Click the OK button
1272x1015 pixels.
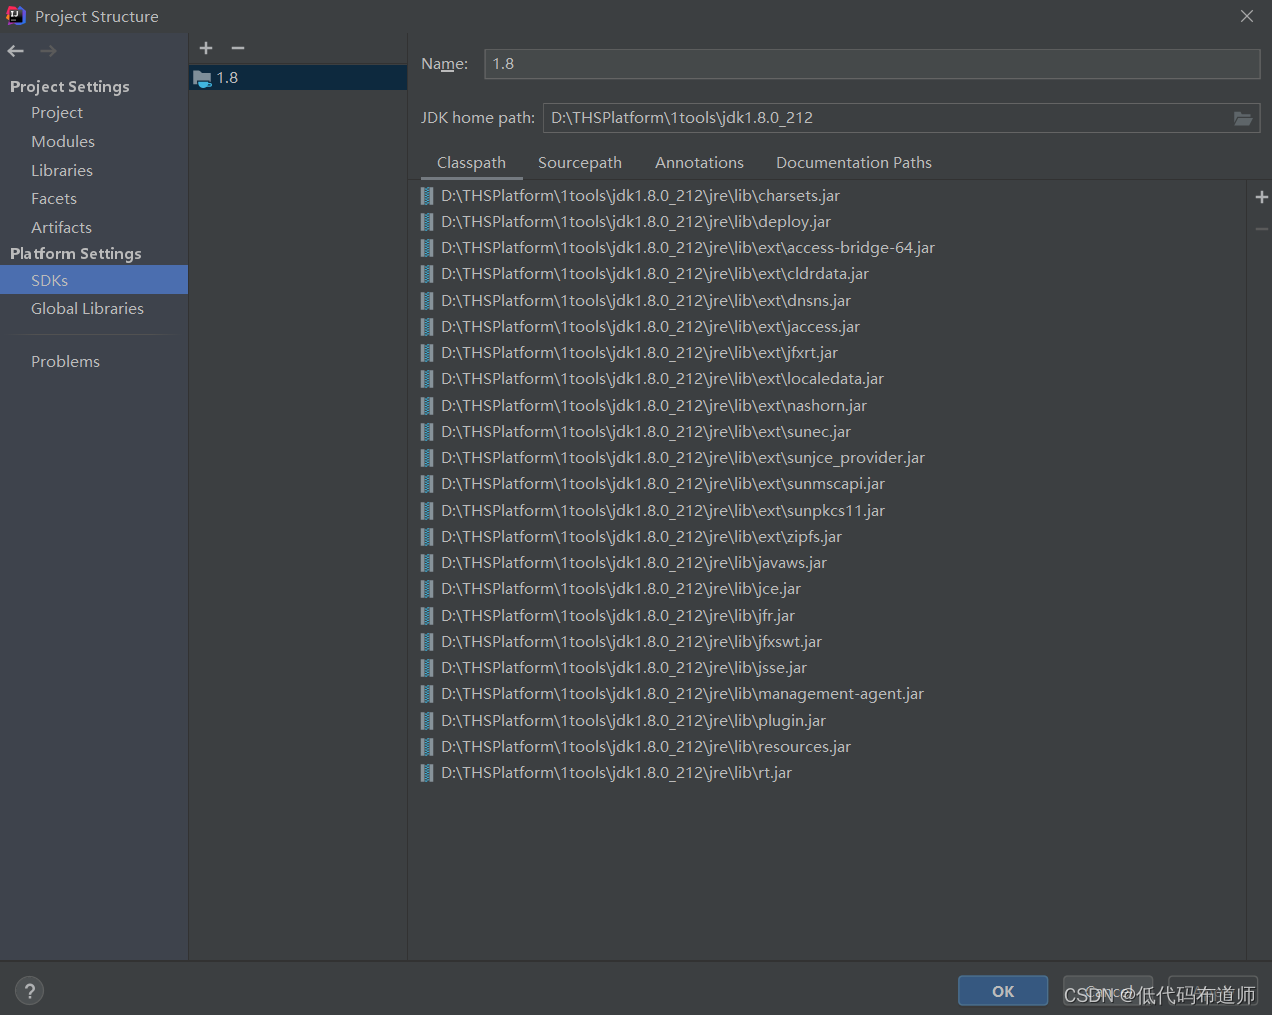click(1003, 991)
